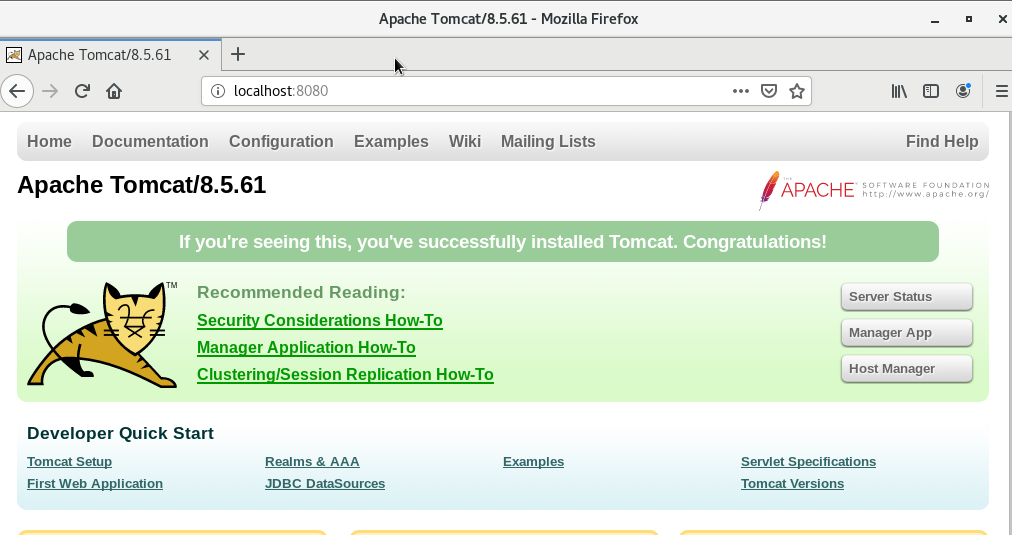
Task: Click the Apache Software Foundation logo
Action: click(x=874, y=190)
